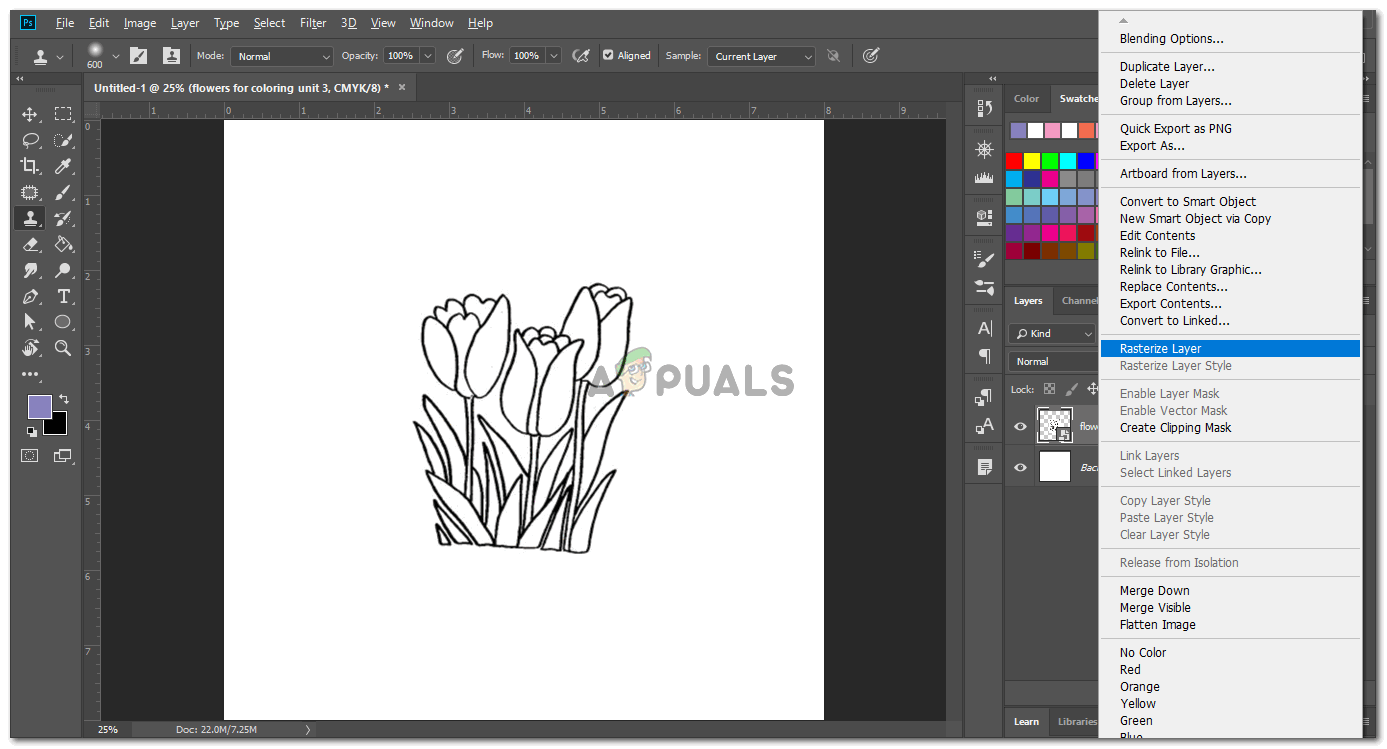This screenshot has height=749, width=1387.
Task: Select the Zoom tool in toolbar
Action: pyautogui.click(x=63, y=348)
